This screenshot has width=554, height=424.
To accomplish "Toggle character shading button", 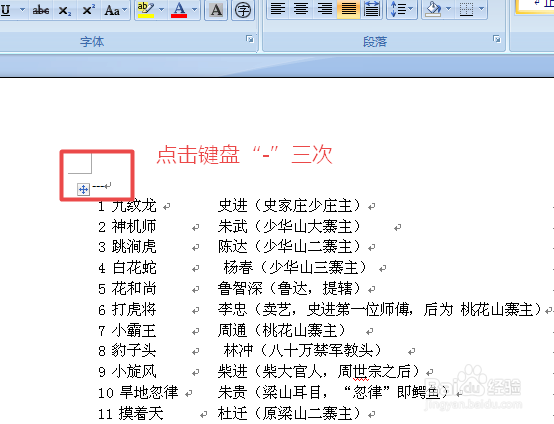I will (216, 10).
